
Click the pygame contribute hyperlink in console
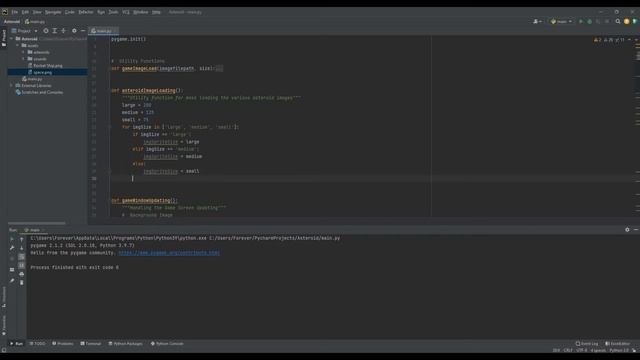[169, 253]
